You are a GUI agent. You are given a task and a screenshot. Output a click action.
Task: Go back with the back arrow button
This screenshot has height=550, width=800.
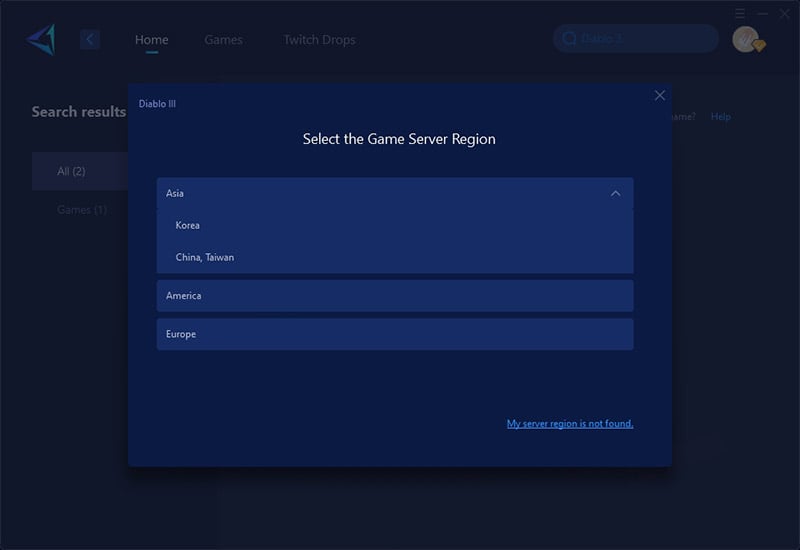90,39
